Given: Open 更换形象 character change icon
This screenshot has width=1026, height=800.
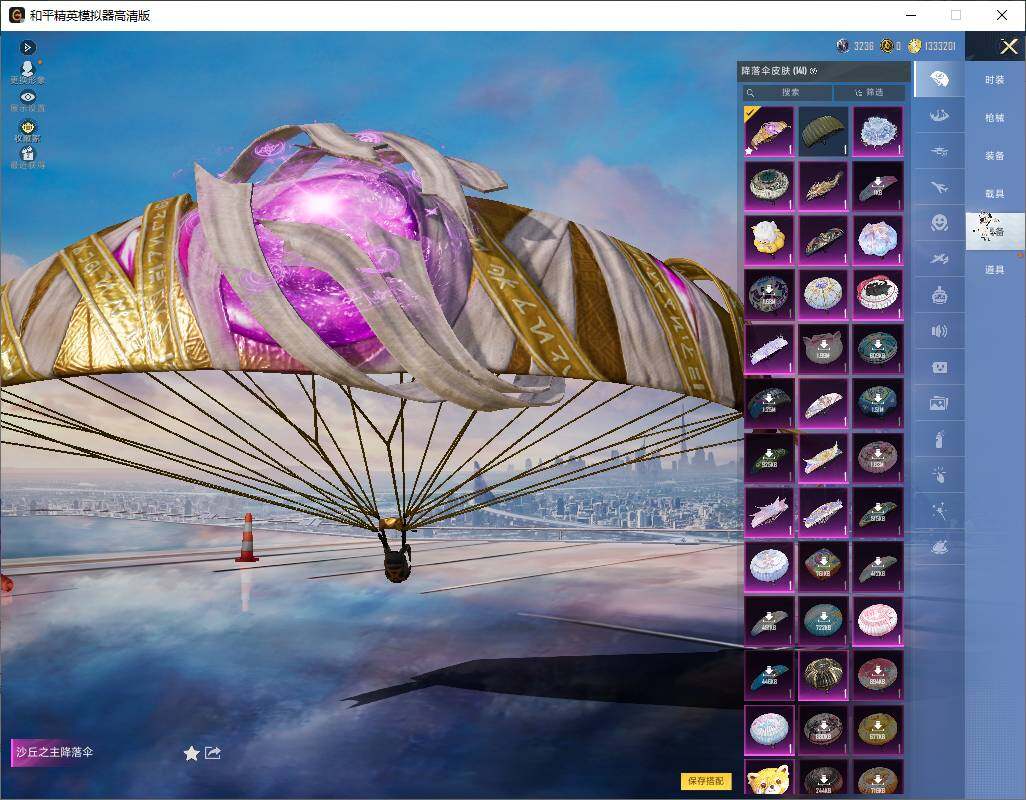Looking at the screenshot, I should tap(27, 73).
